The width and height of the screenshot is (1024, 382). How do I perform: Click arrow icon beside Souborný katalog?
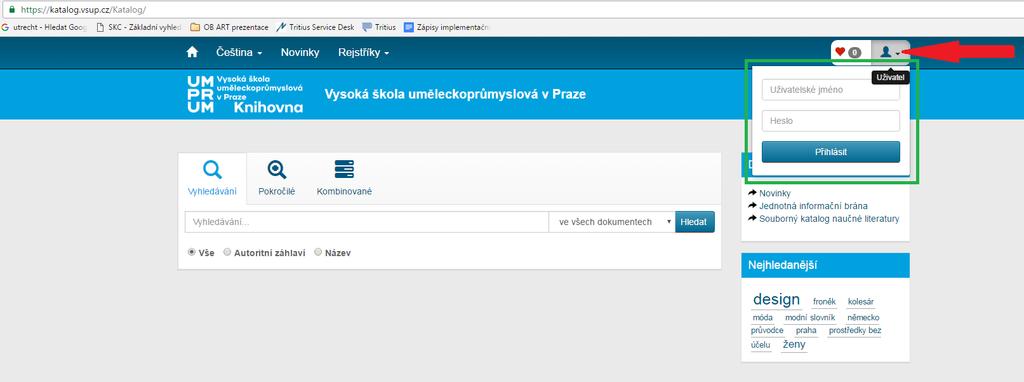pyautogui.click(x=752, y=219)
